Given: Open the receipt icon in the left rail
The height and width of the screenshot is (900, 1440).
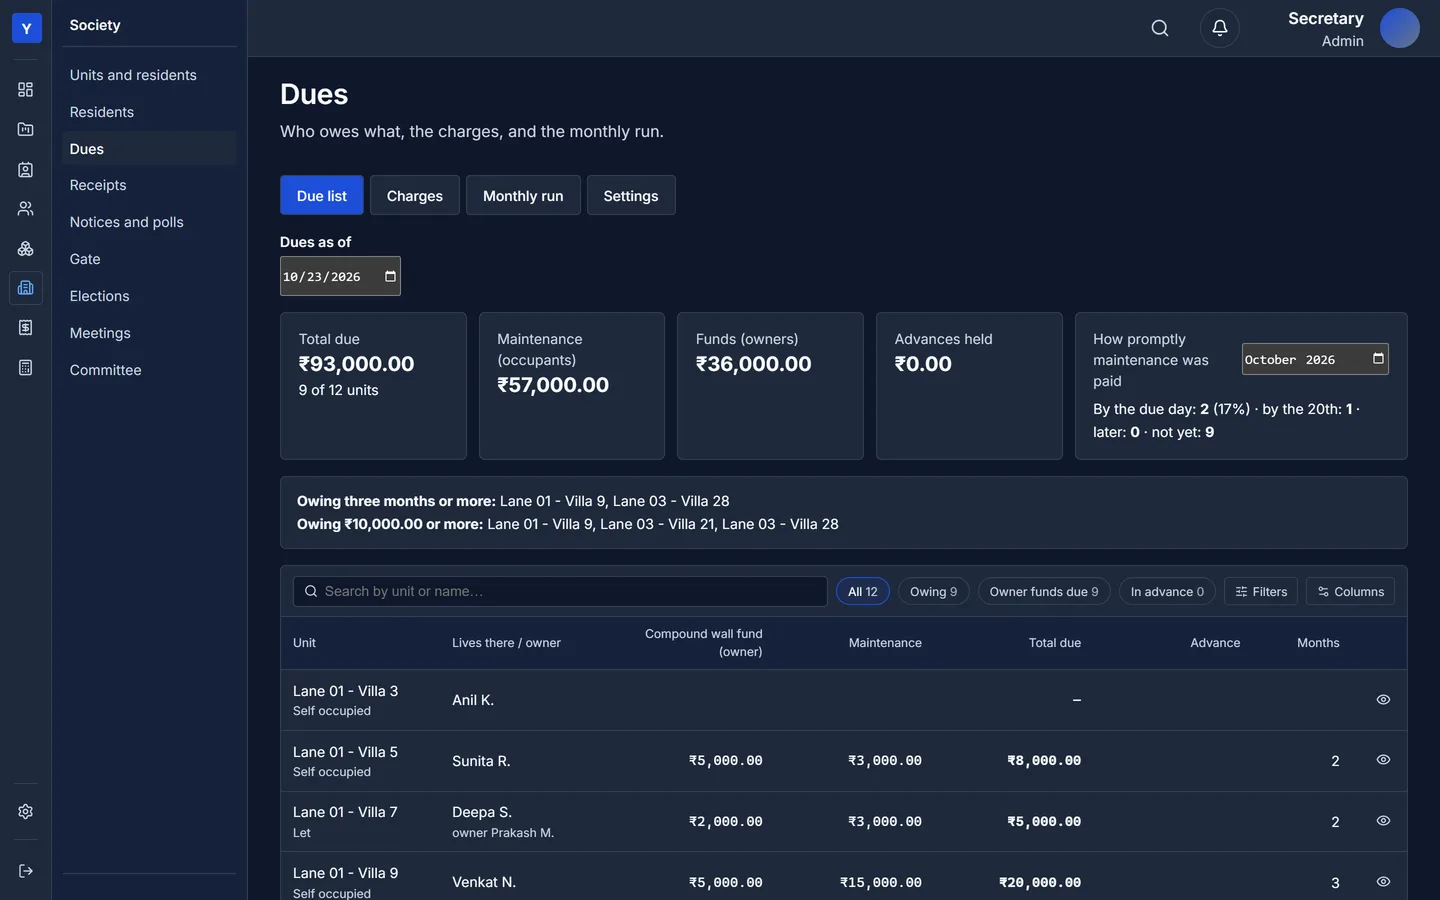Looking at the screenshot, I should pyautogui.click(x=26, y=328).
